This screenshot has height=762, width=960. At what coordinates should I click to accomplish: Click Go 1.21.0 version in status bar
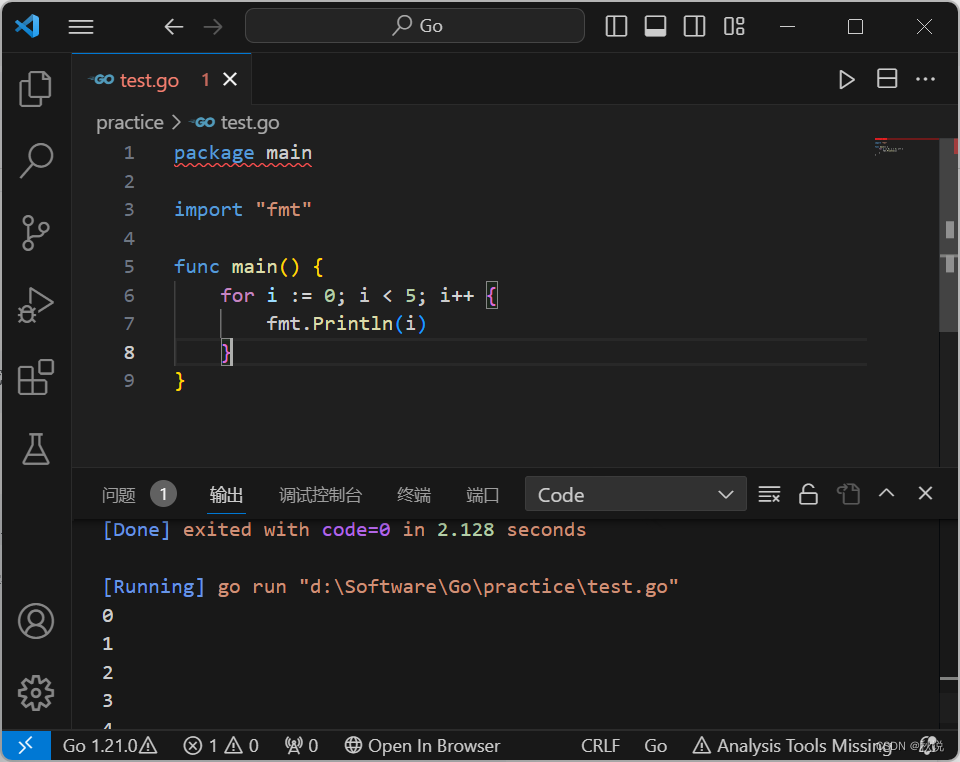(x=110, y=746)
